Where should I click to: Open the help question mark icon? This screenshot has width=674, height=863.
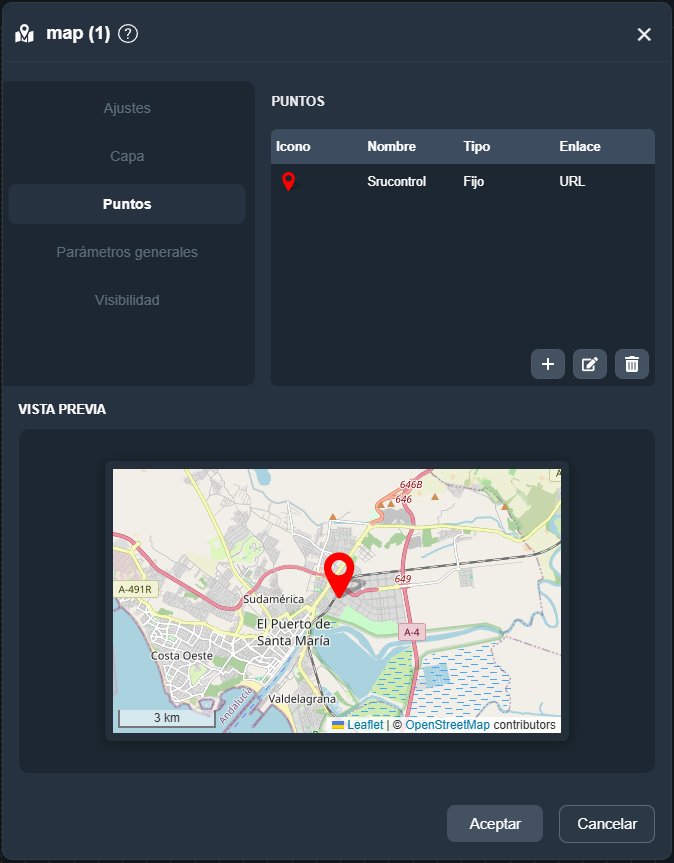point(128,34)
